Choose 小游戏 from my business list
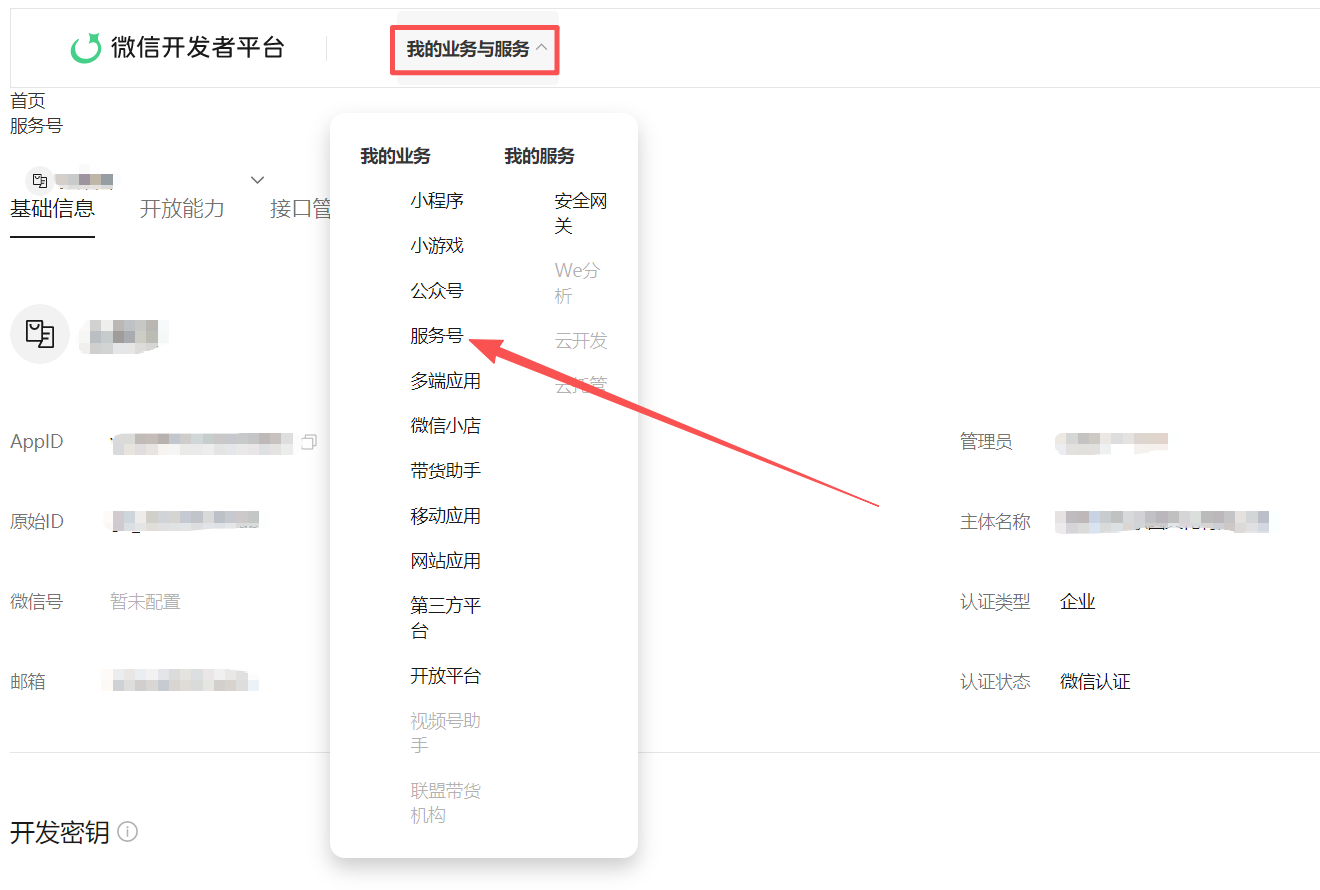This screenshot has height=890, width=1320. pos(437,246)
